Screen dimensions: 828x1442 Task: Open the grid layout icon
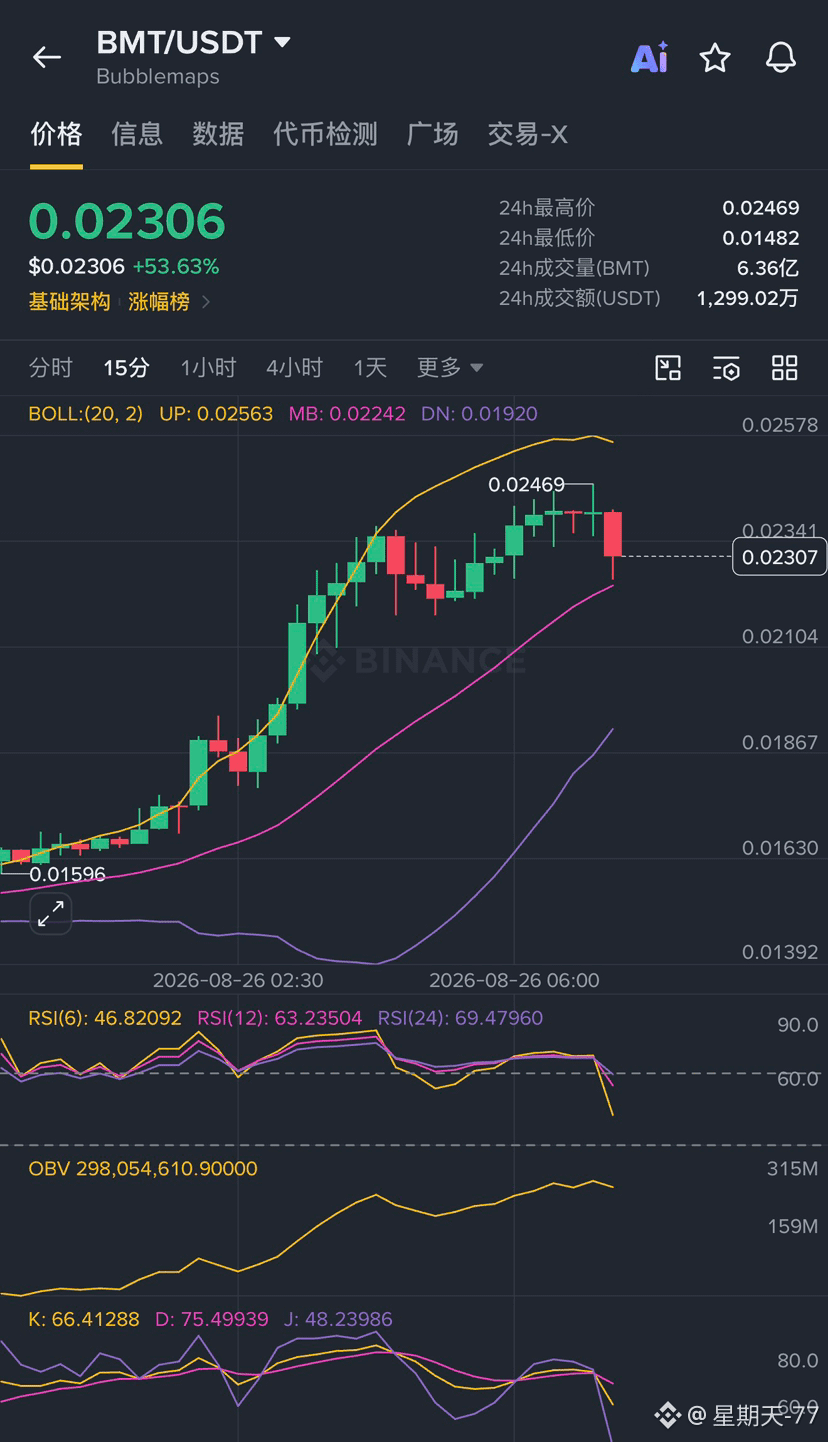pos(785,368)
